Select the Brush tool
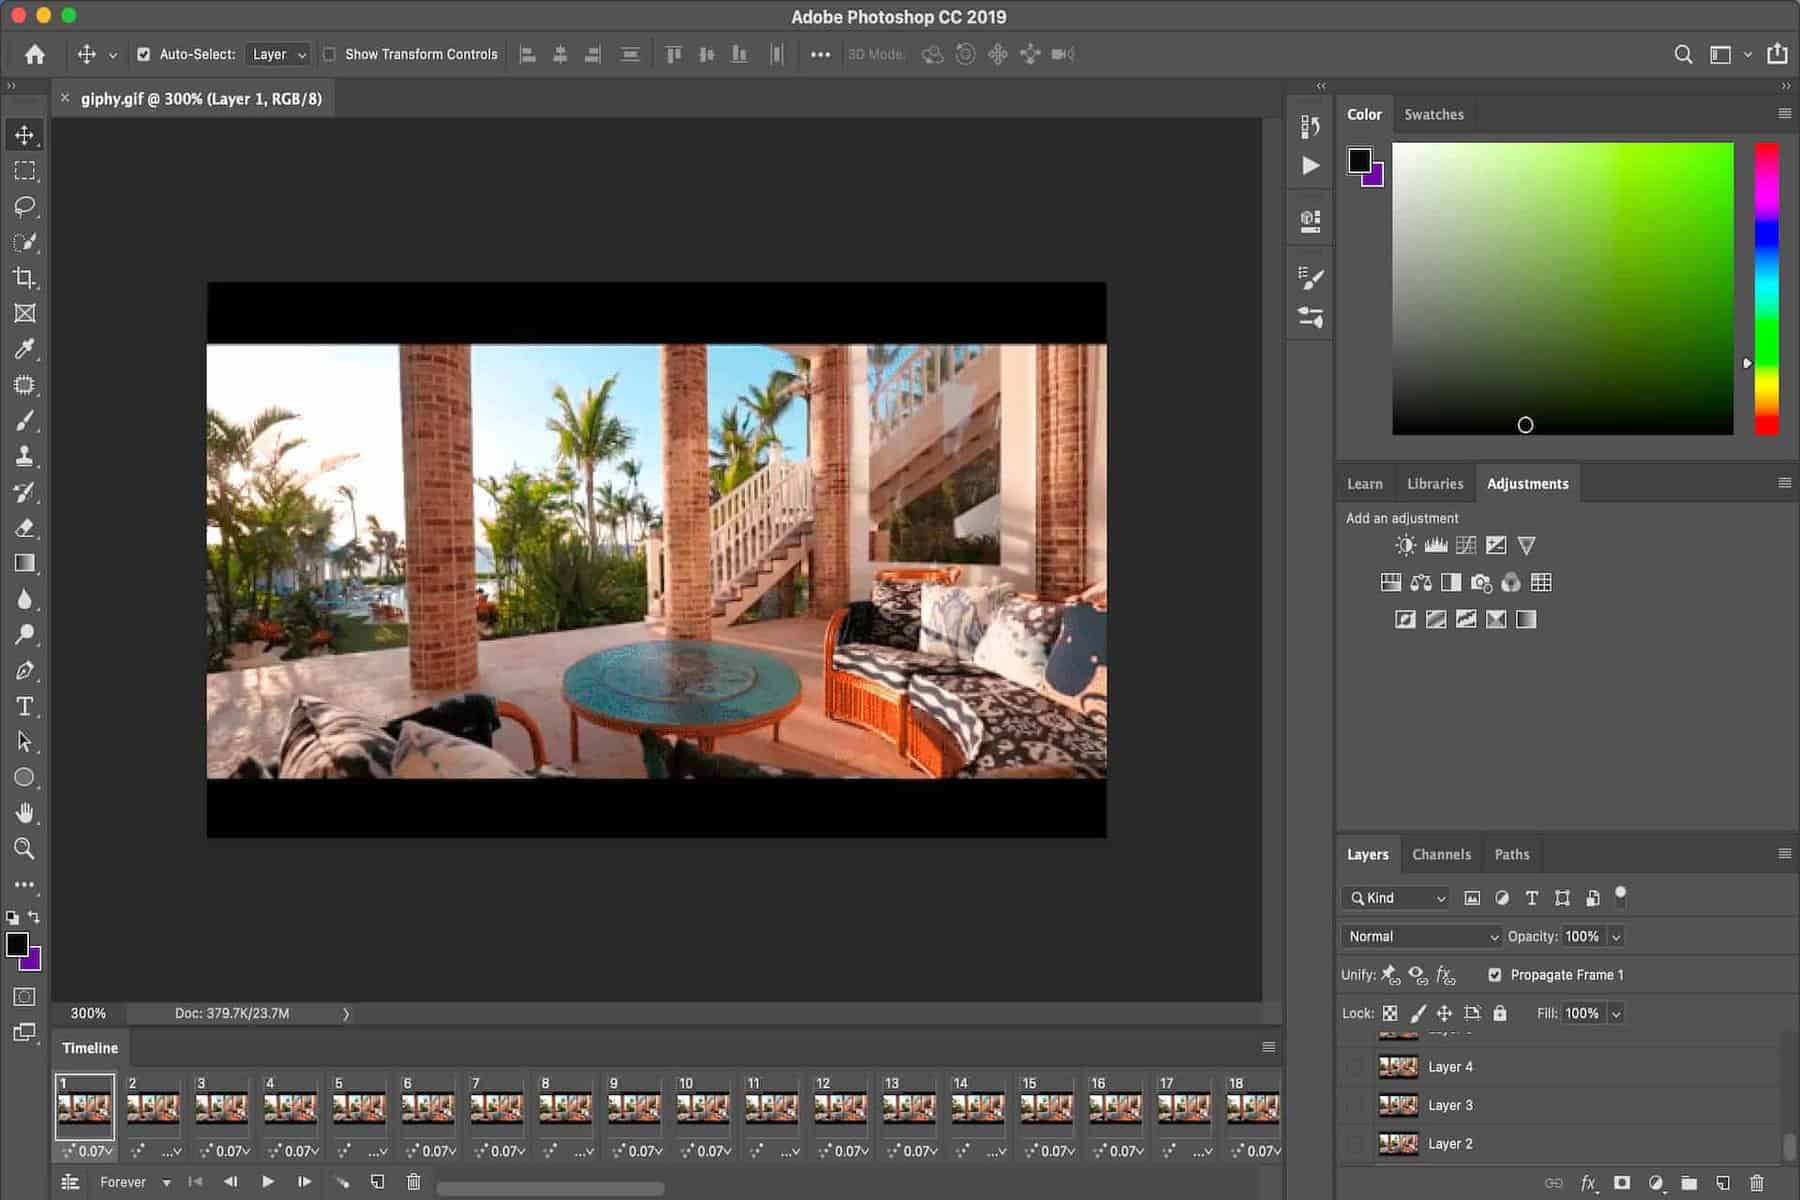This screenshot has height=1200, width=1800. pos(25,420)
